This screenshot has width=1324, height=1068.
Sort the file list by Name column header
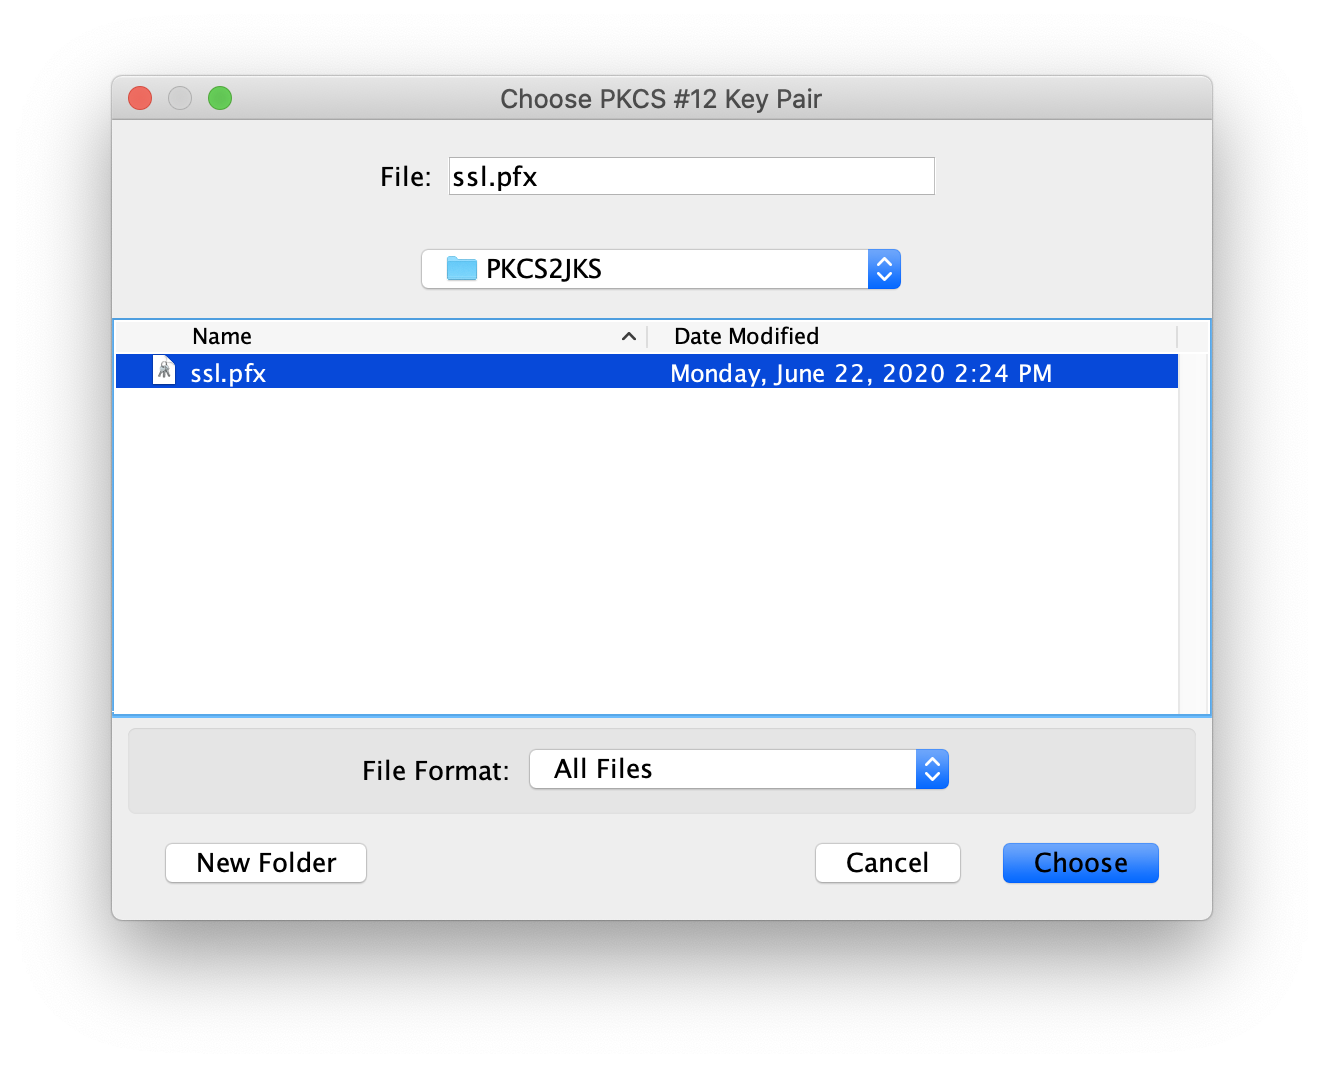click(x=380, y=336)
